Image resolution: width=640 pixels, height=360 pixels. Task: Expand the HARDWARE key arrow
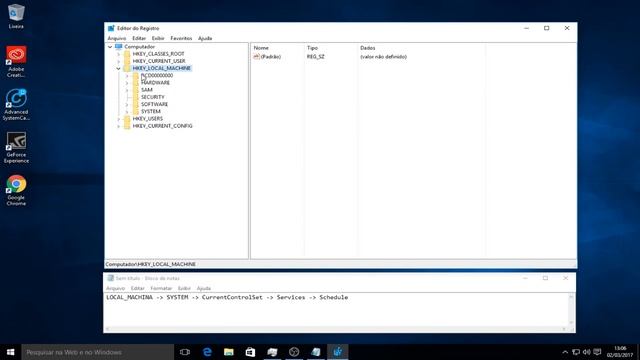[127, 83]
